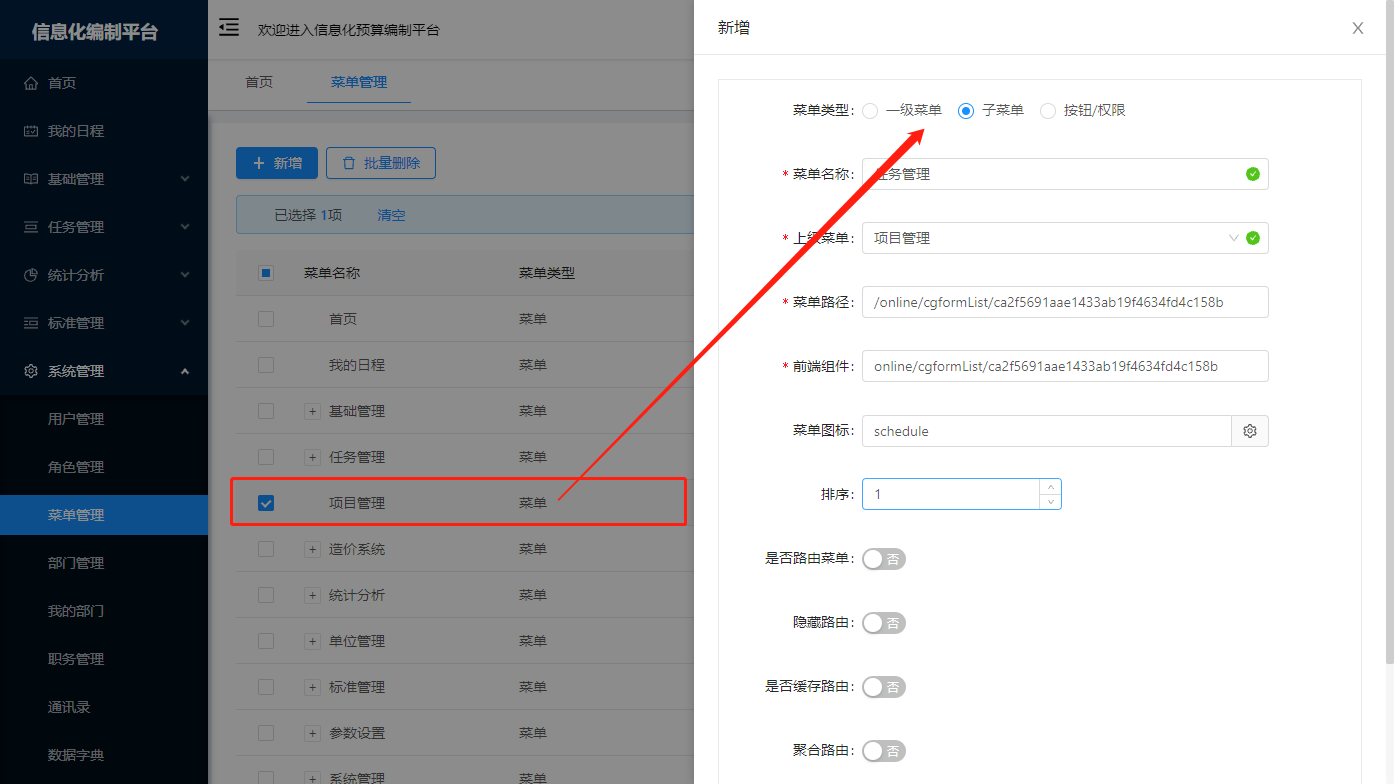The height and width of the screenshot is (784, 1394).
Task: Expand the 参数设置 table row
Action: click(312, 733)
